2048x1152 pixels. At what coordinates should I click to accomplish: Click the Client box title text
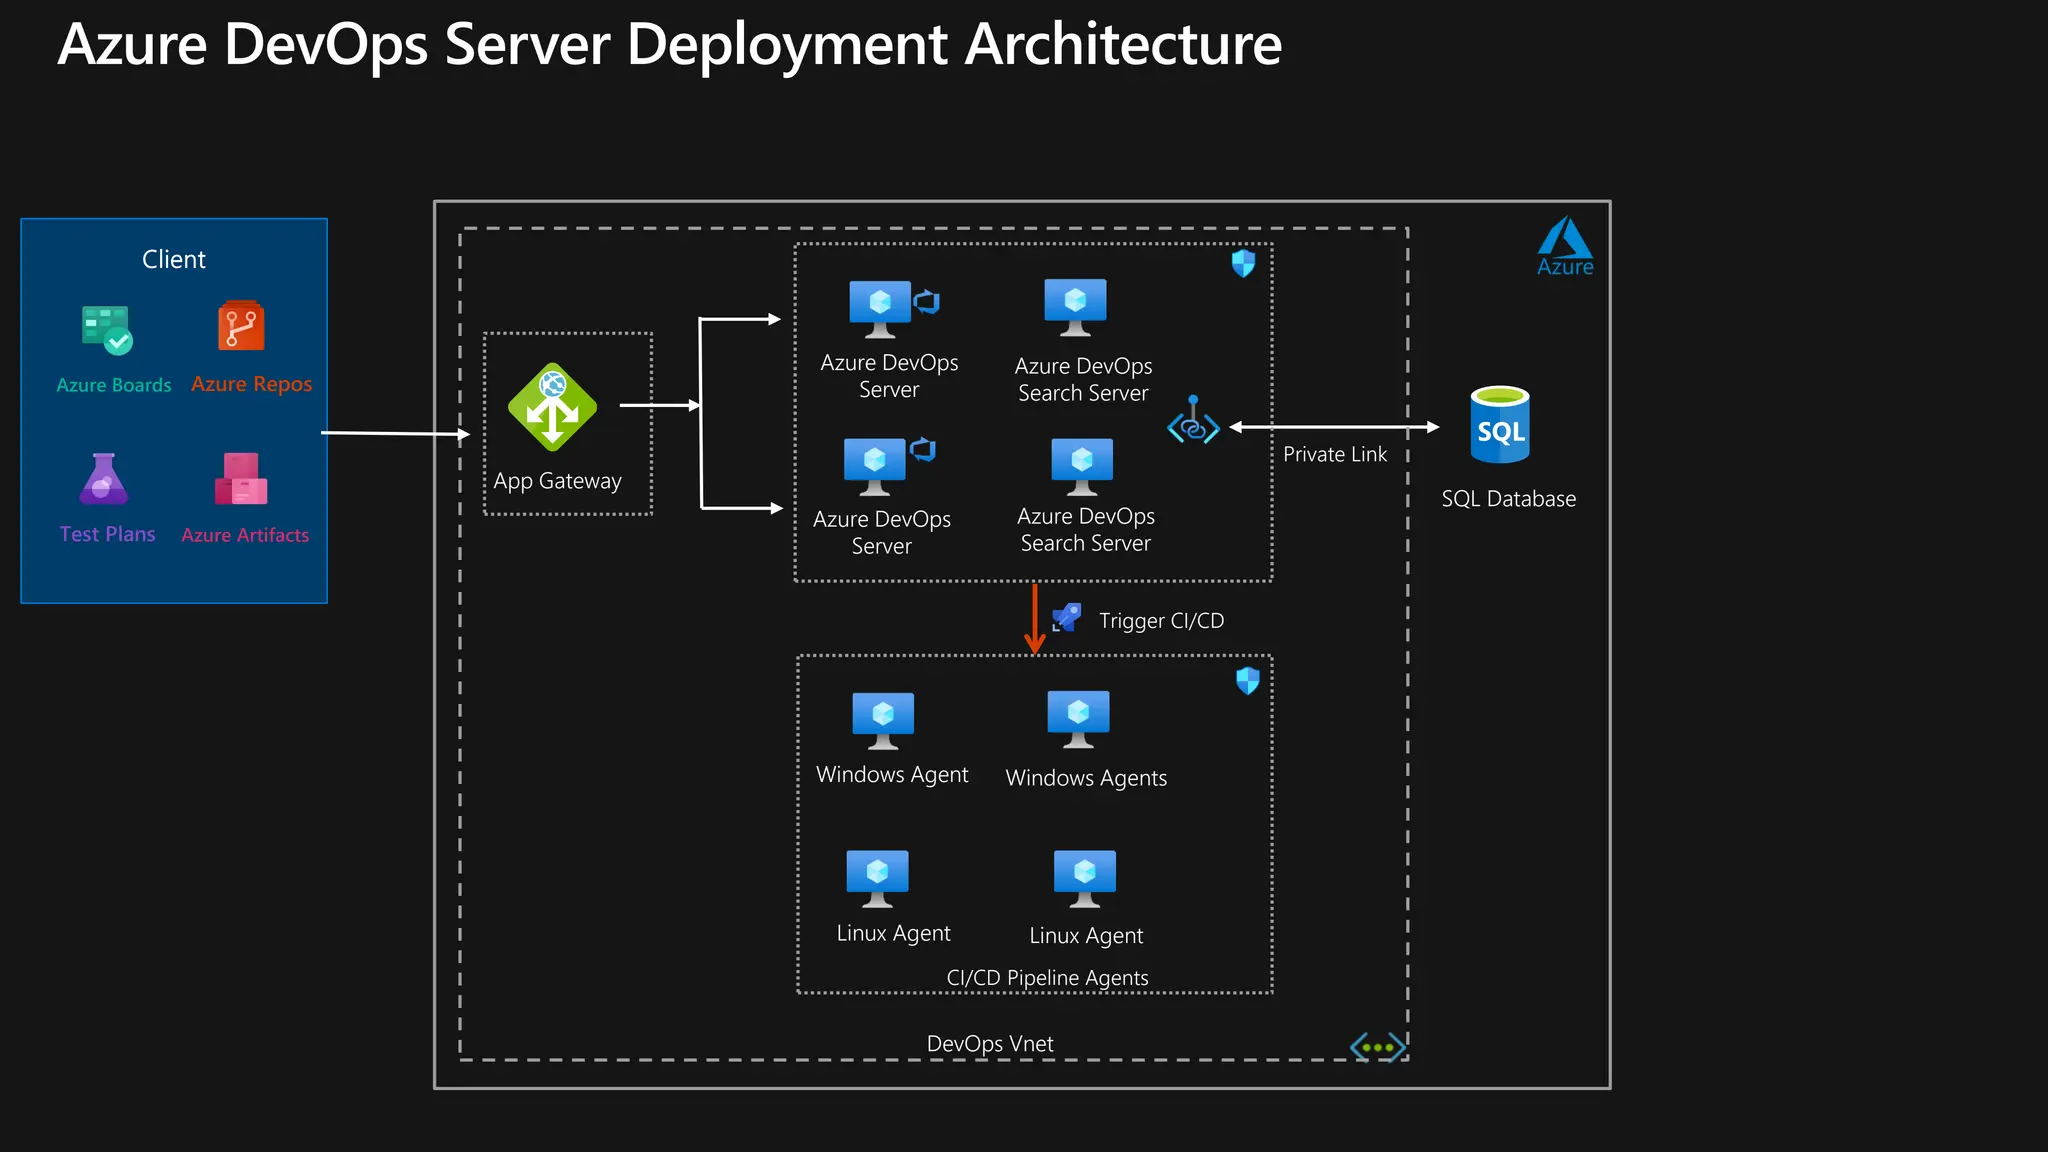click(174, 260)
